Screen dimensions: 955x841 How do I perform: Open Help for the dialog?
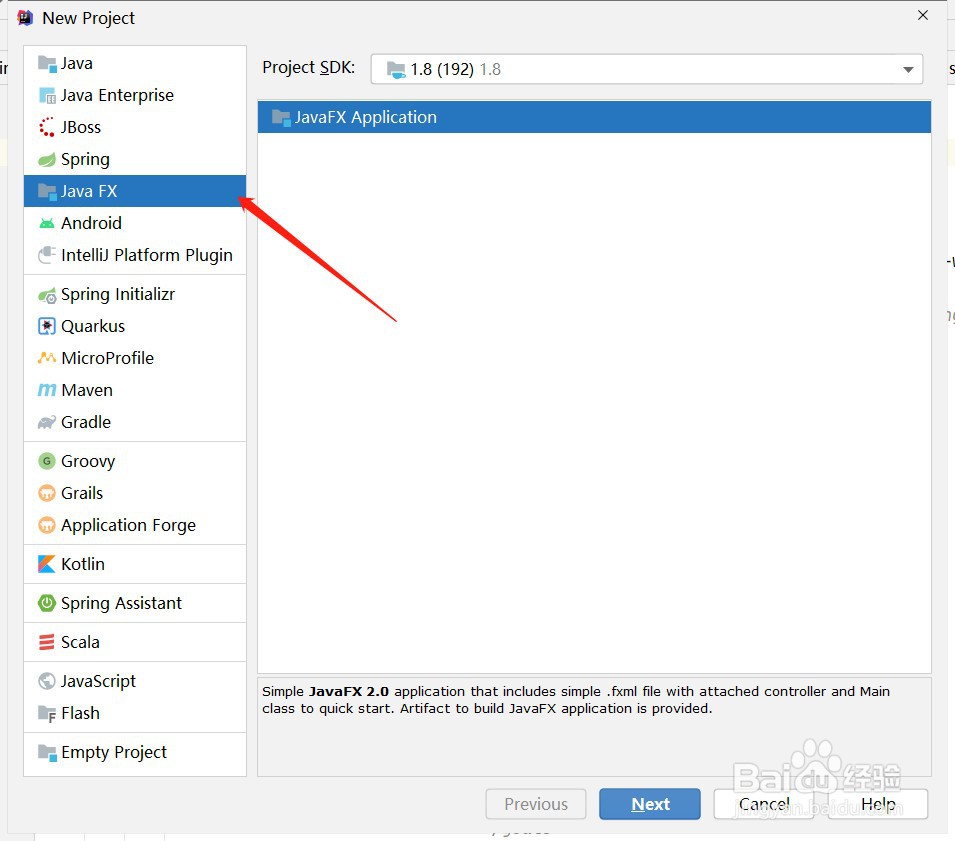pos(878,804)
